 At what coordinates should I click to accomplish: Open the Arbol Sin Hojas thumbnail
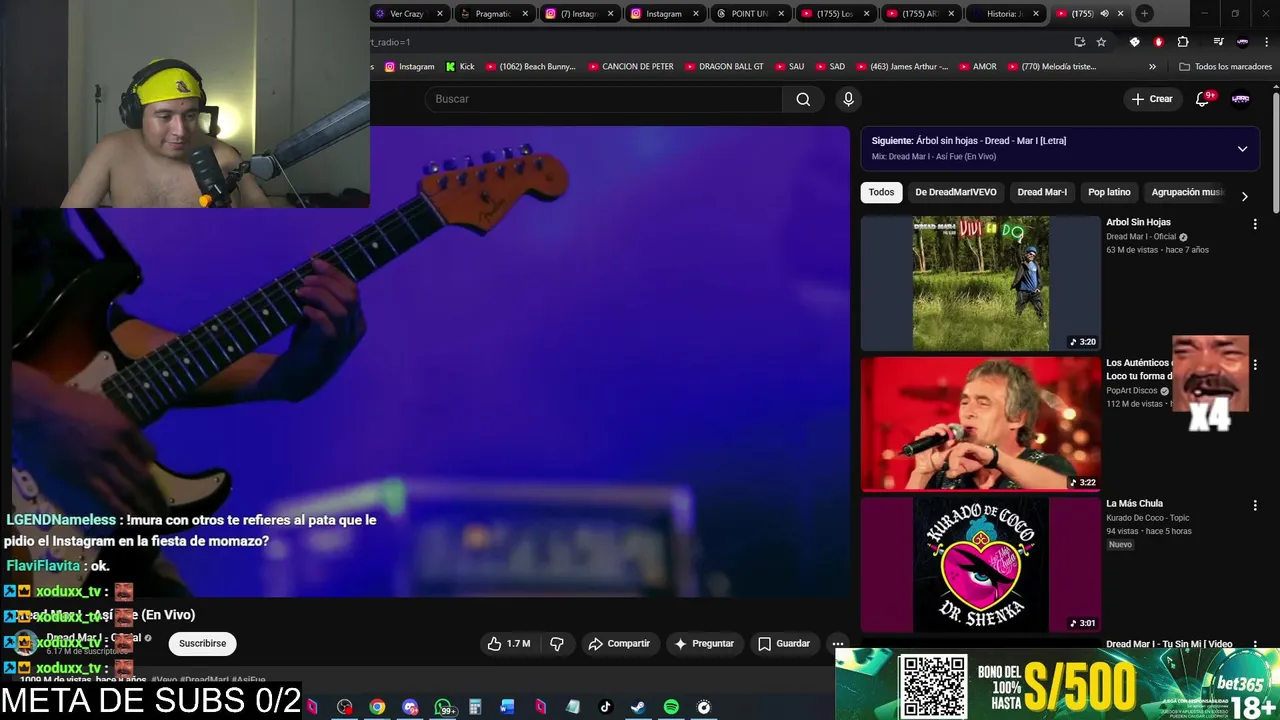pyautogui.click(x=980, y=283)
